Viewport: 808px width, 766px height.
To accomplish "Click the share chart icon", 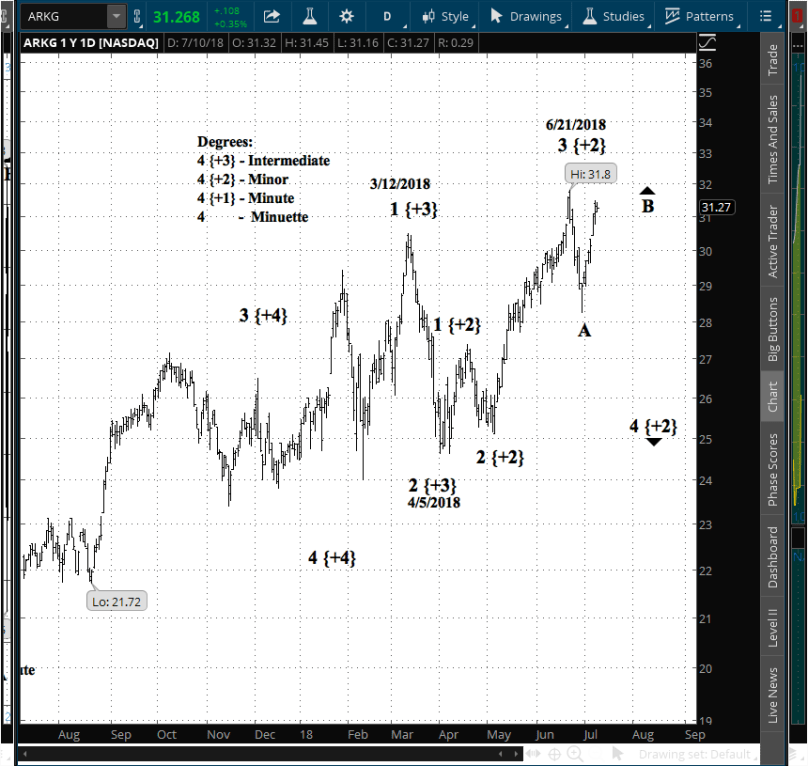I will [x=271, y=16].
